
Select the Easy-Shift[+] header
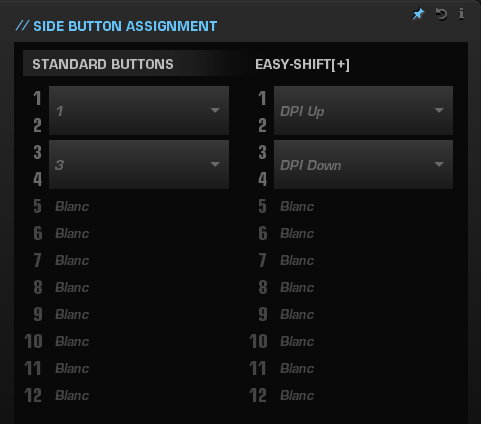click(x=302, y=64)
